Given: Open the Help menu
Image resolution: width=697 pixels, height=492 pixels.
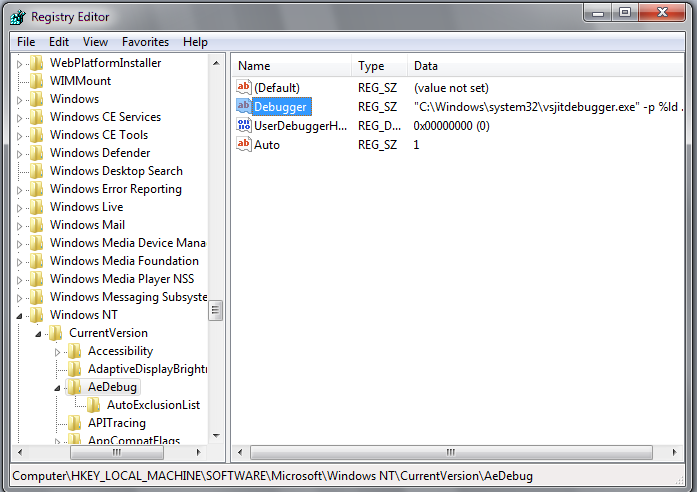Looking at the screenshot, I should 195,42.
